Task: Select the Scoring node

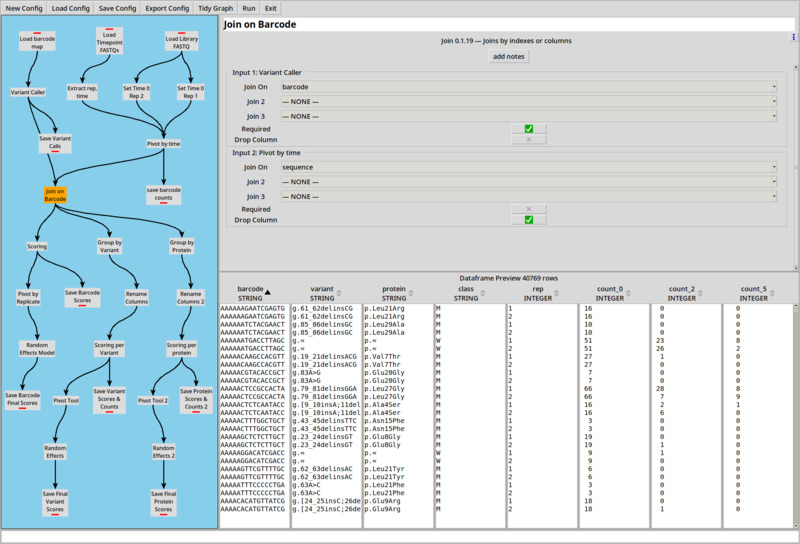Action: (x=37, y=246)
